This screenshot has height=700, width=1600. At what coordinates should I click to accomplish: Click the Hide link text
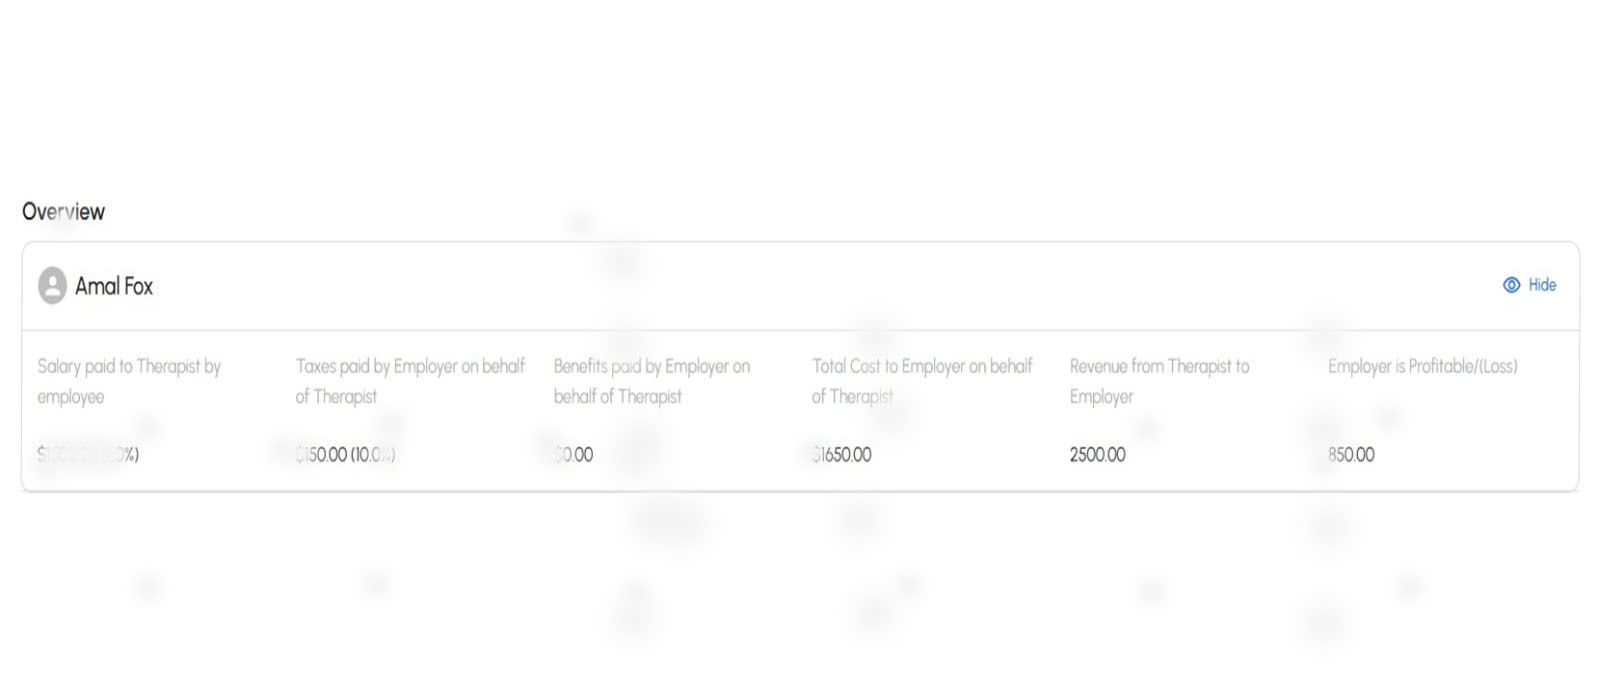pos(1542,285)
